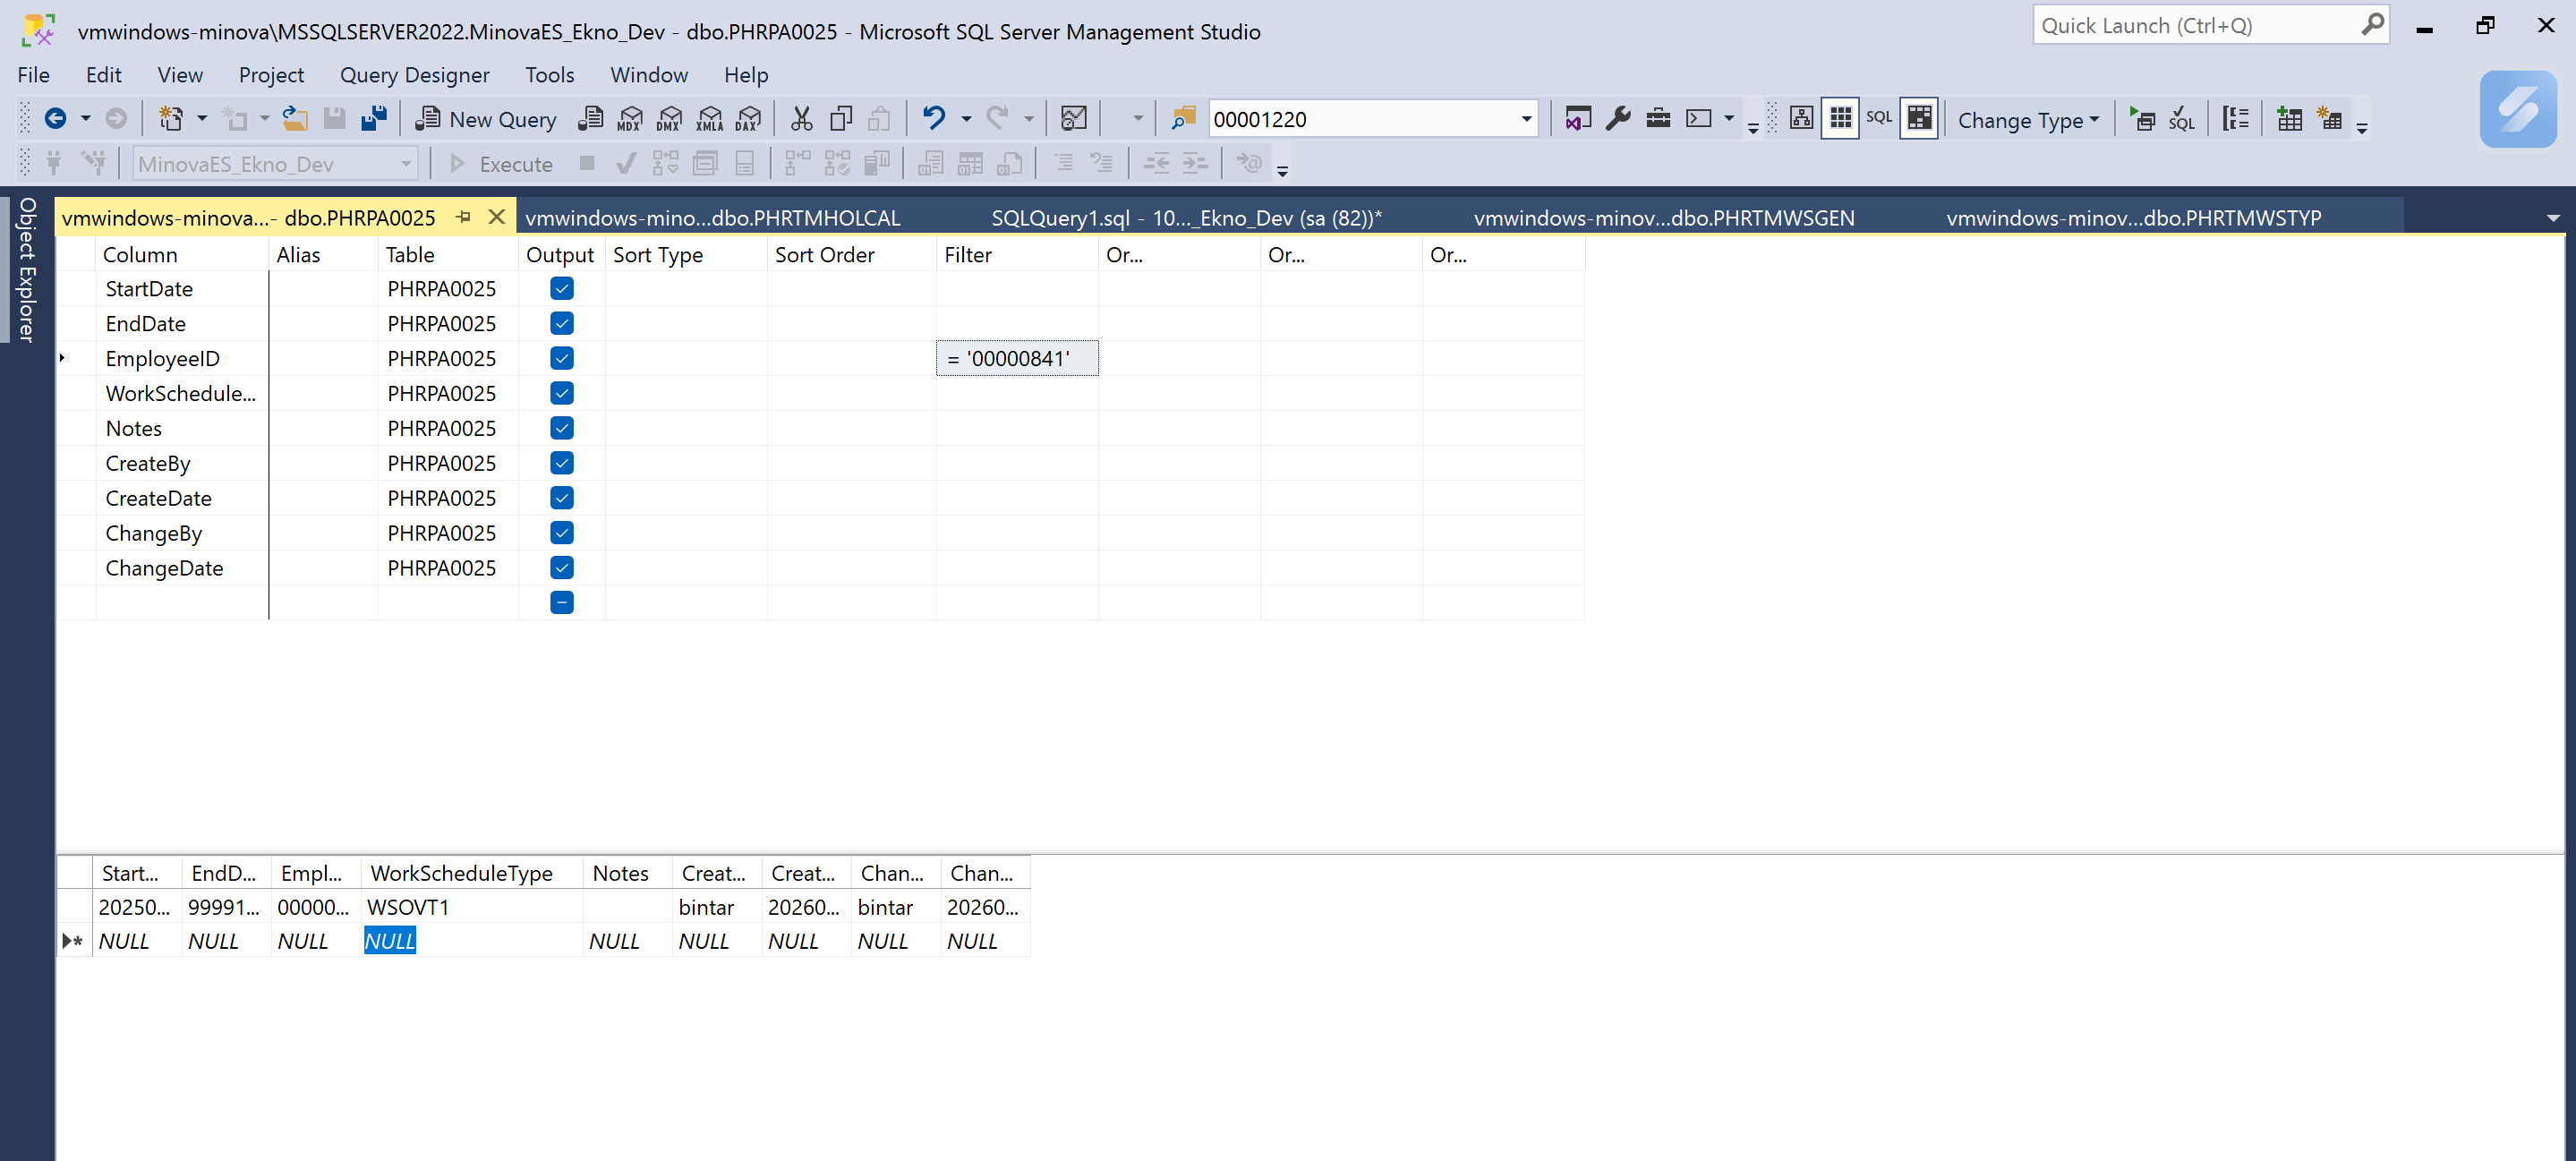Click the XMLA query toolbar icon
The height and width of the screenshot is (1161, 2576).
click(x=710, y=119)
